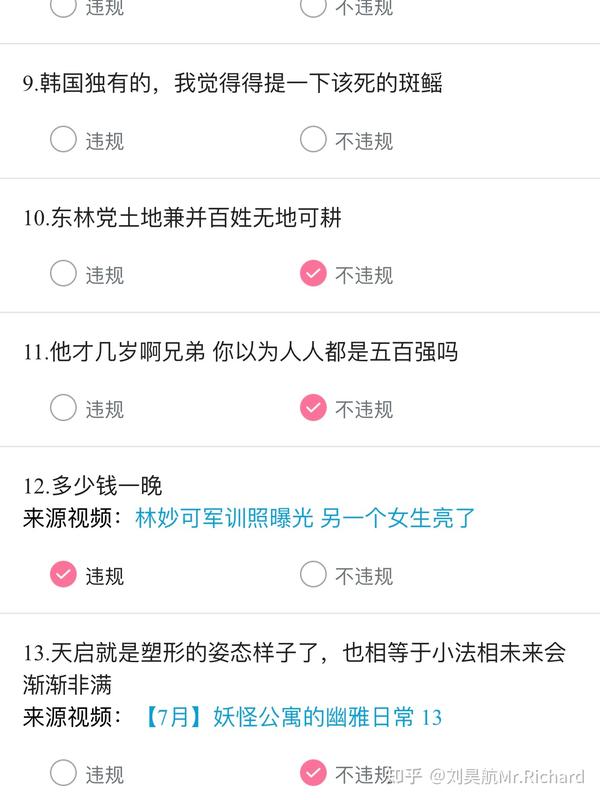This screenshot has width=600, height=800.
Task: Open source video link 林妙可军训照曝光
Action: point(305,518)
